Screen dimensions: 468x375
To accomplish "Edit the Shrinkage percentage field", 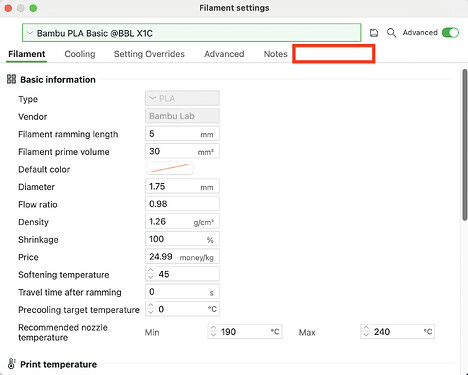I will pos(182,239).
